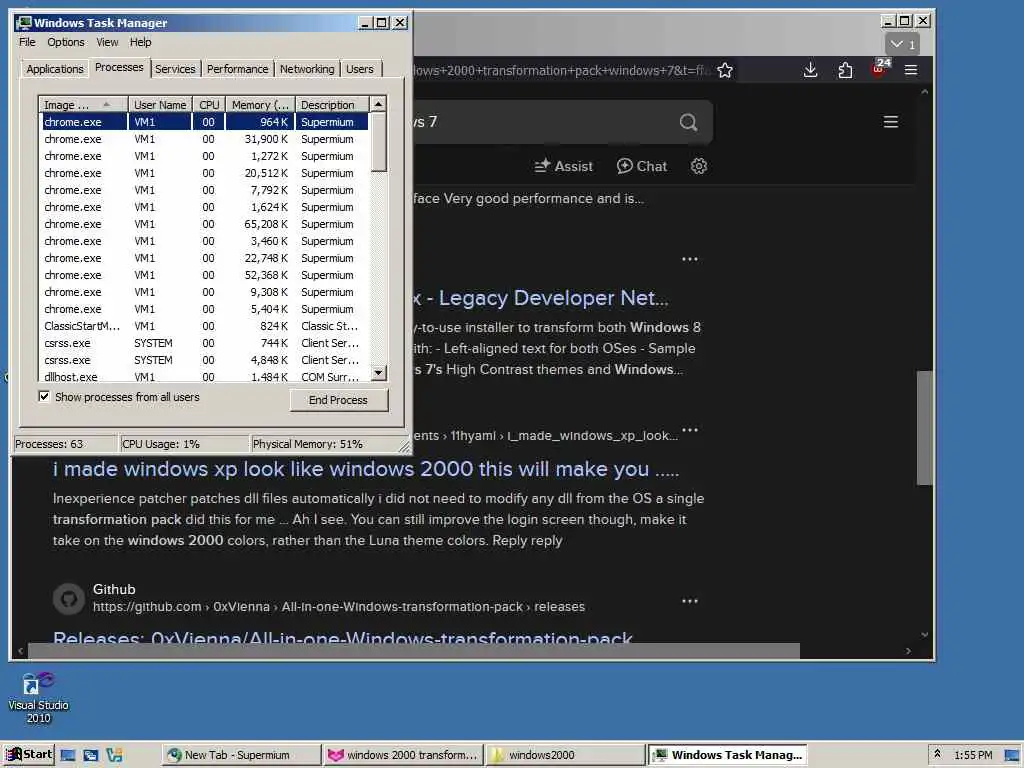Click the Show Desktop quick launch icon

(68, 755)
